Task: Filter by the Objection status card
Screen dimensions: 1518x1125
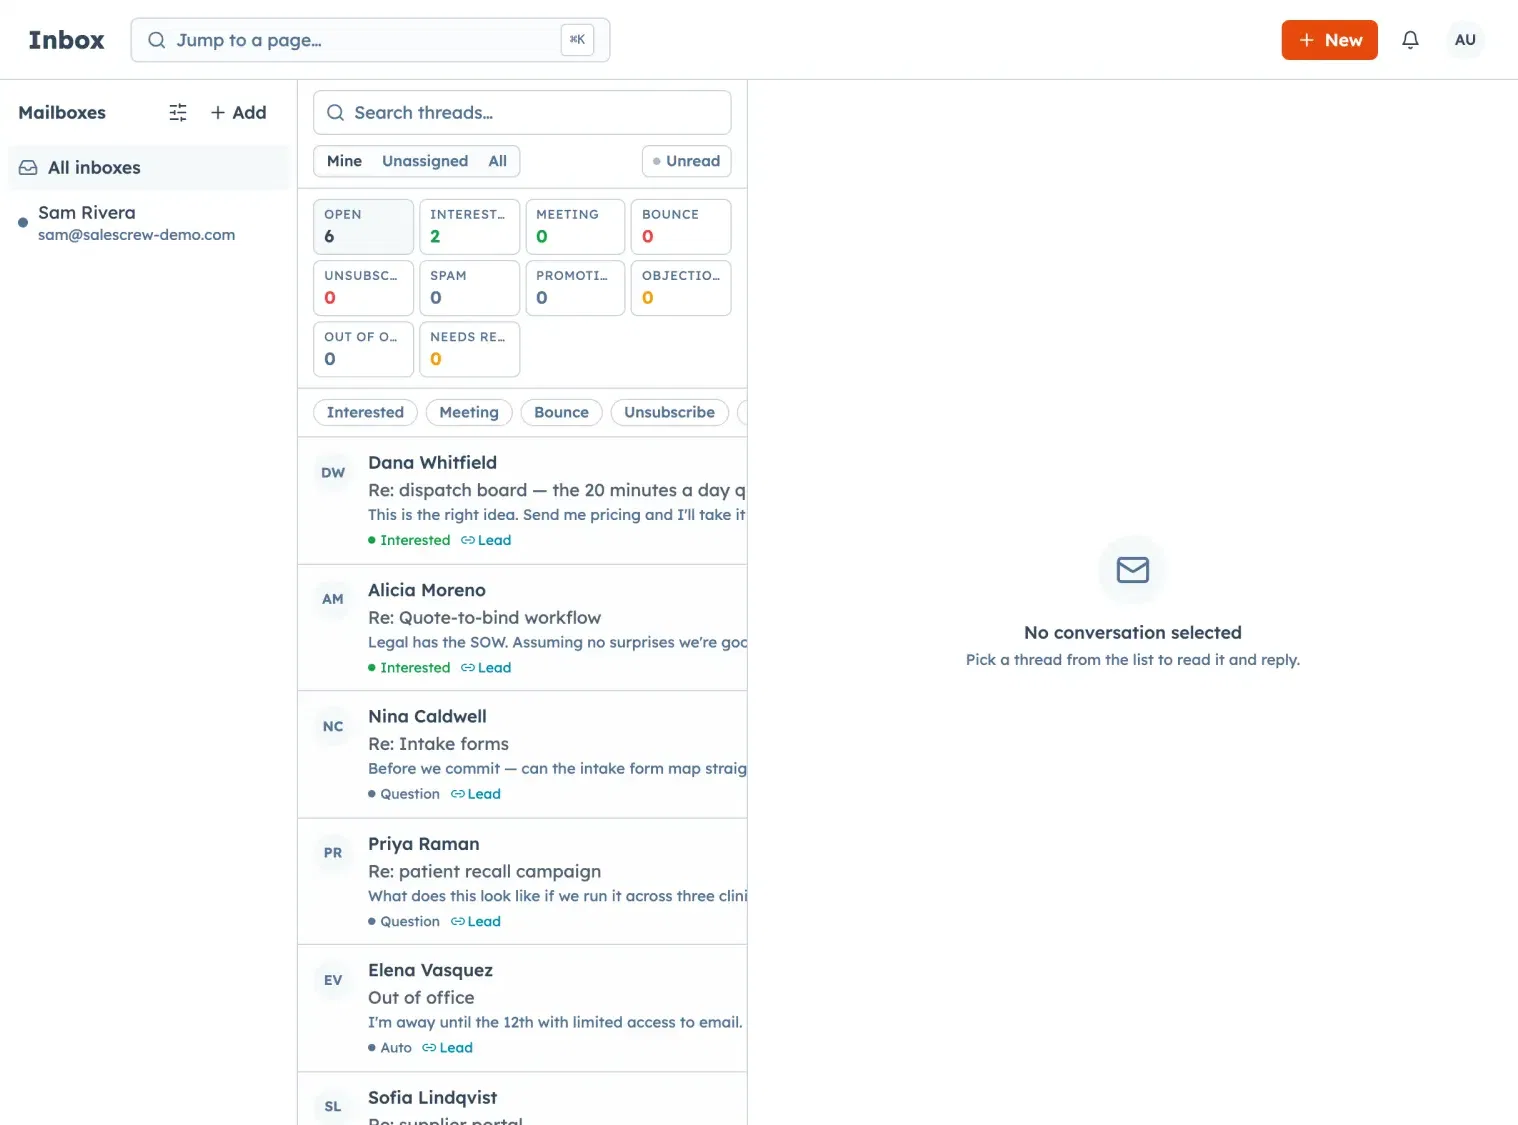Action: click(x=681, y=288)
